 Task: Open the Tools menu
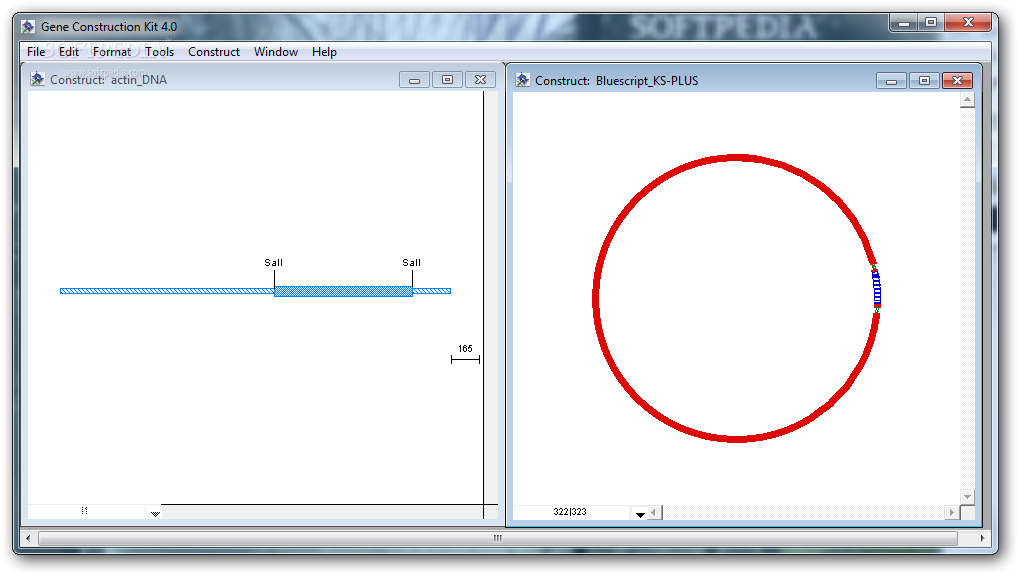coord(159,52)
